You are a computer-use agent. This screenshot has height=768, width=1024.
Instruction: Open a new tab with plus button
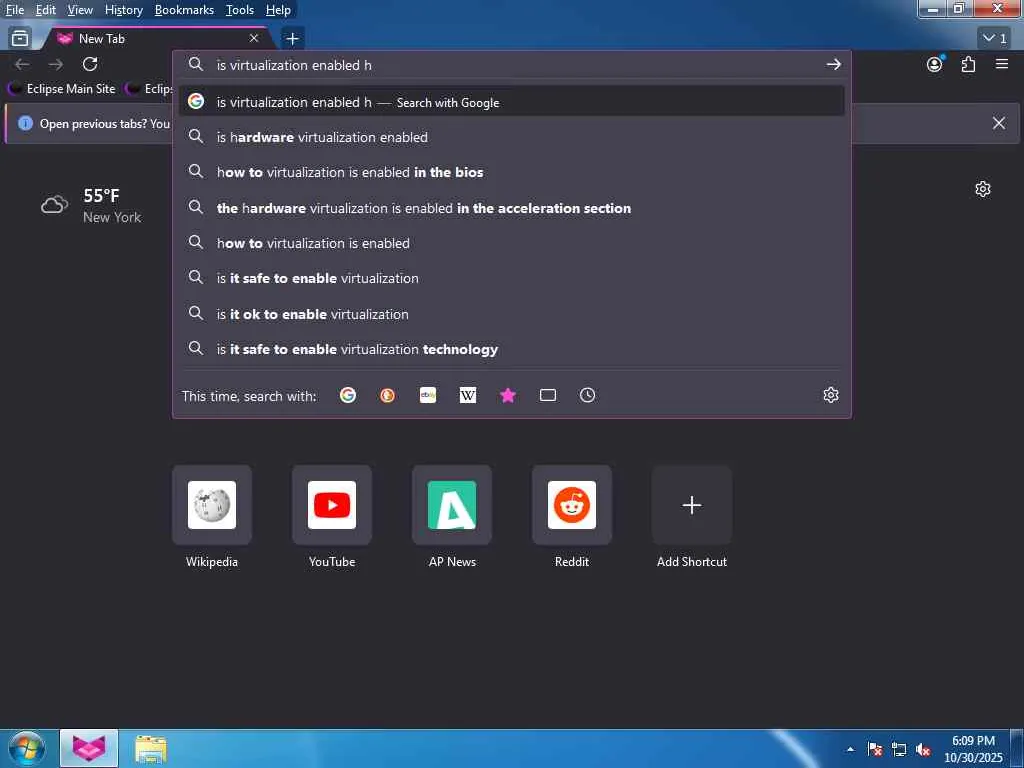(x=293, y=39)
